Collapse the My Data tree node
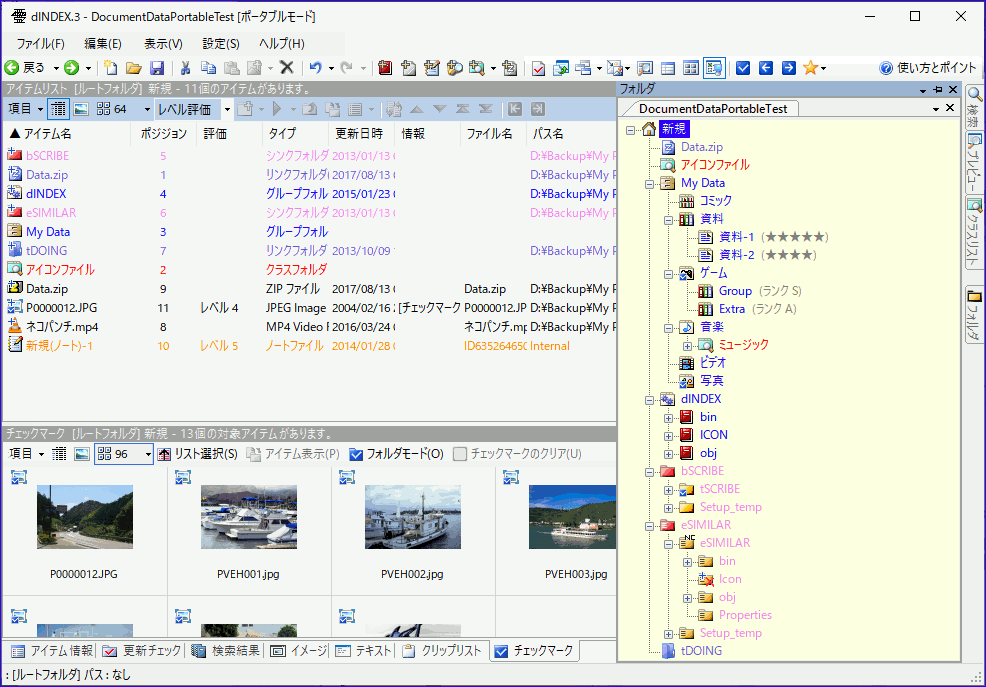Image resolution: width=986 pixels, height=687 pixels. (650, 184)
